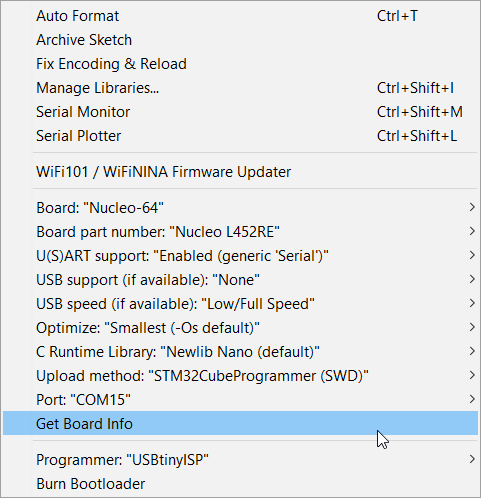Expand the Port "COM15" submenu
Viewport: 481px width, 498px height.
(240, 400)
